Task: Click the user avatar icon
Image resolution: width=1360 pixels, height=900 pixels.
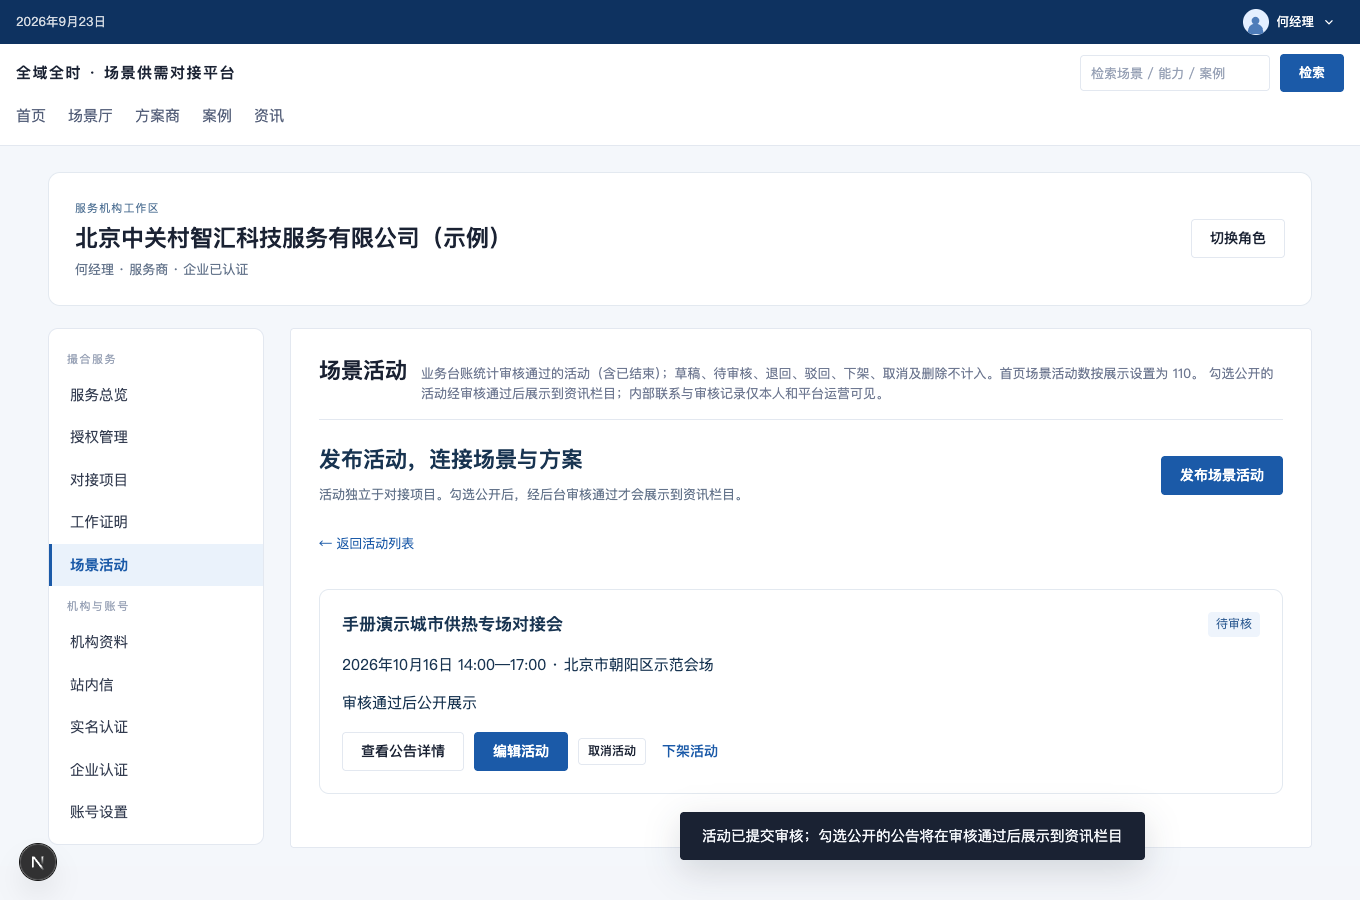Action: coord(1255,22)
